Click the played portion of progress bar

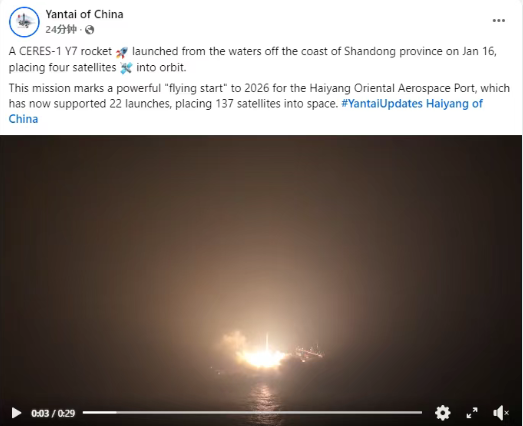99,413
